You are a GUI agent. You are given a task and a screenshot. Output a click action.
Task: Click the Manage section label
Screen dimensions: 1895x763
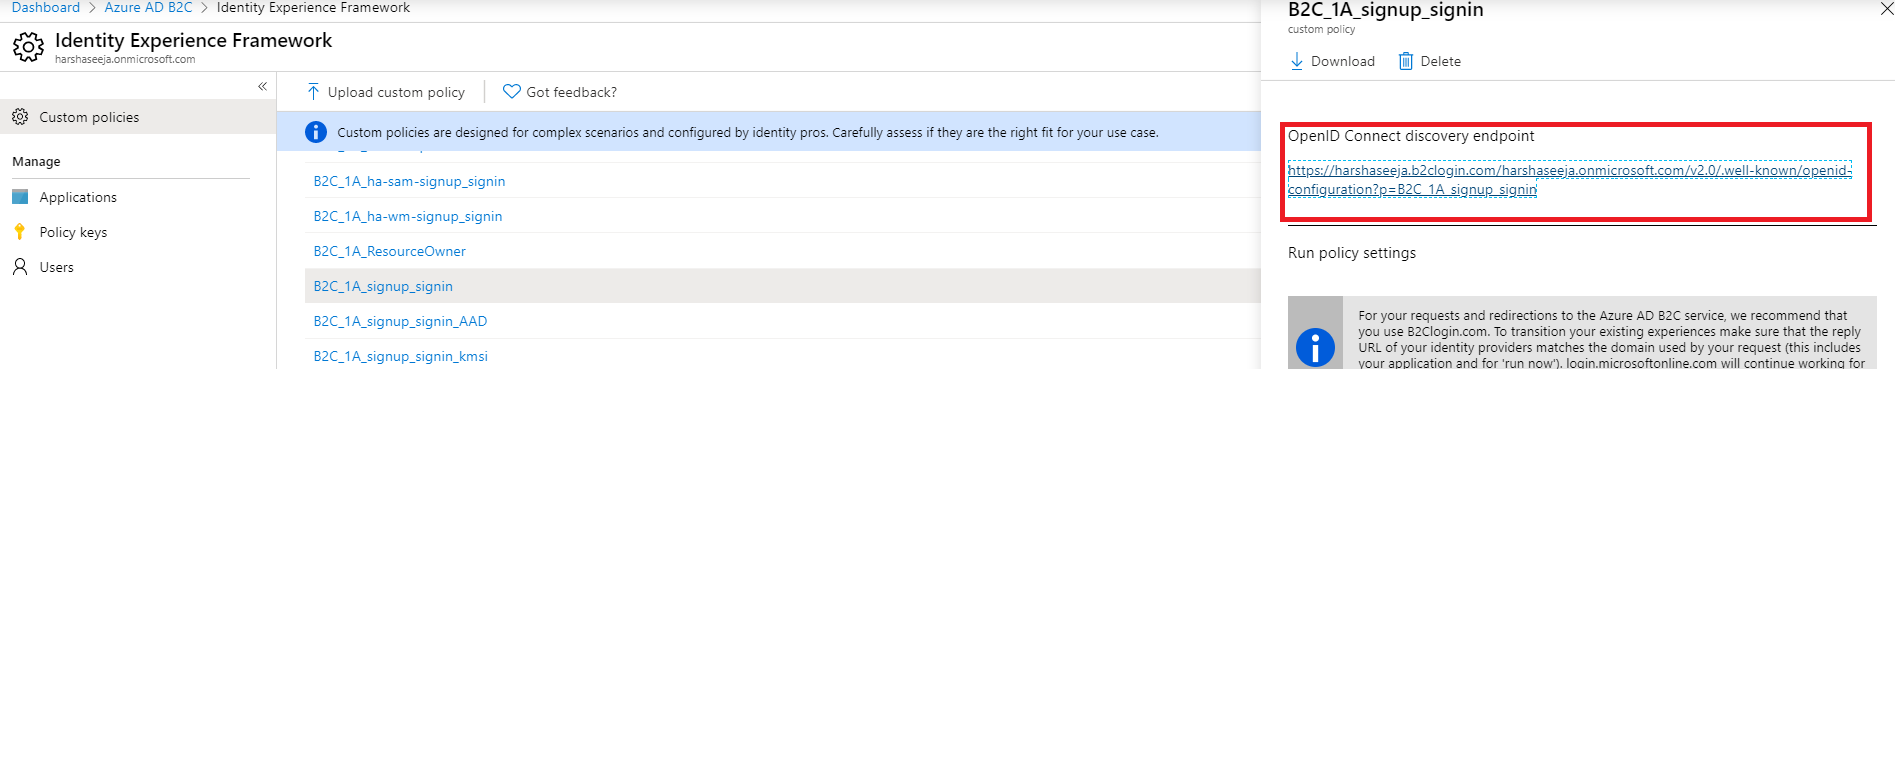coord(36,161)
